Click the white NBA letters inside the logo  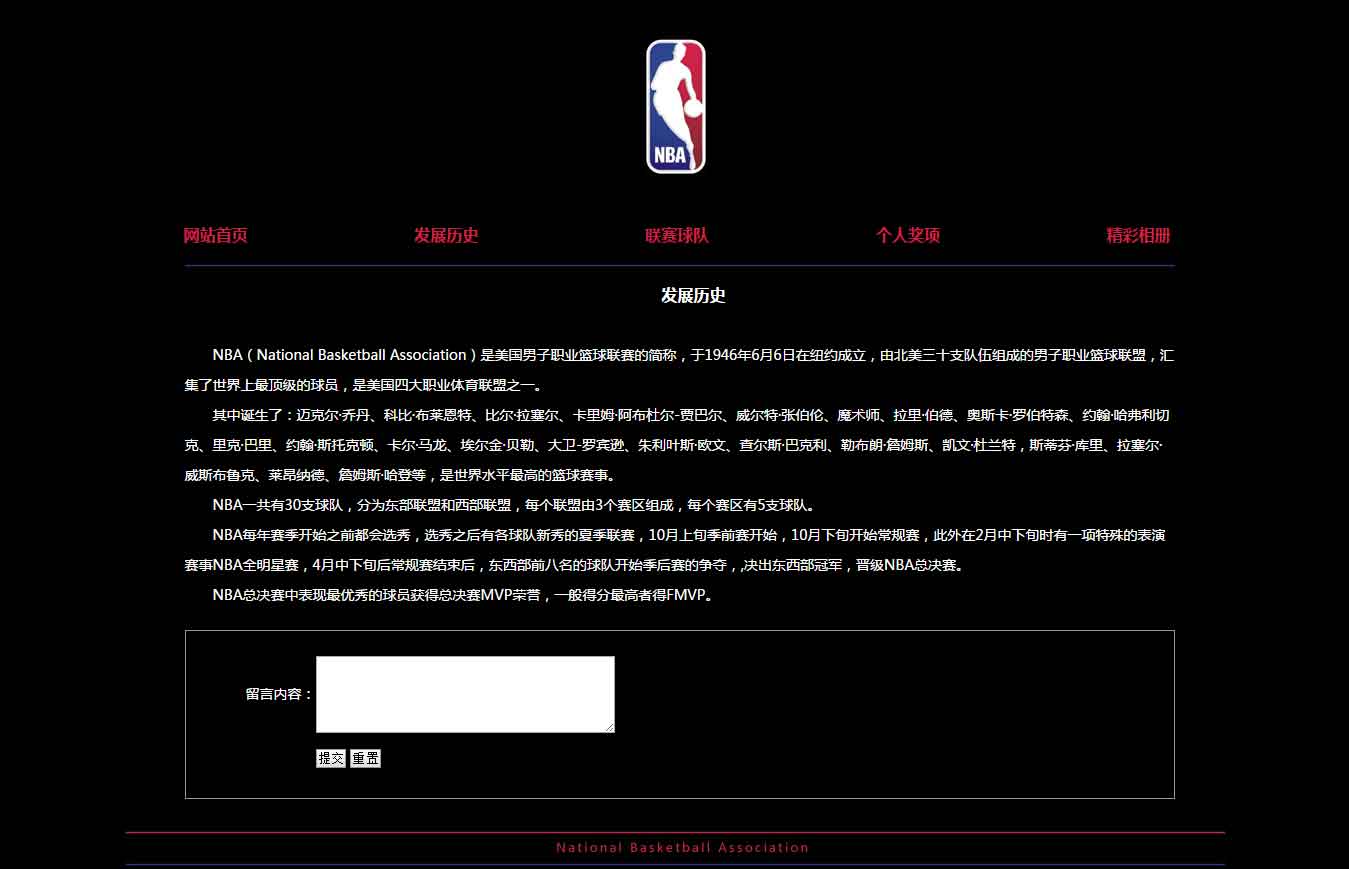pyautogui.click(x=671, y=155)
